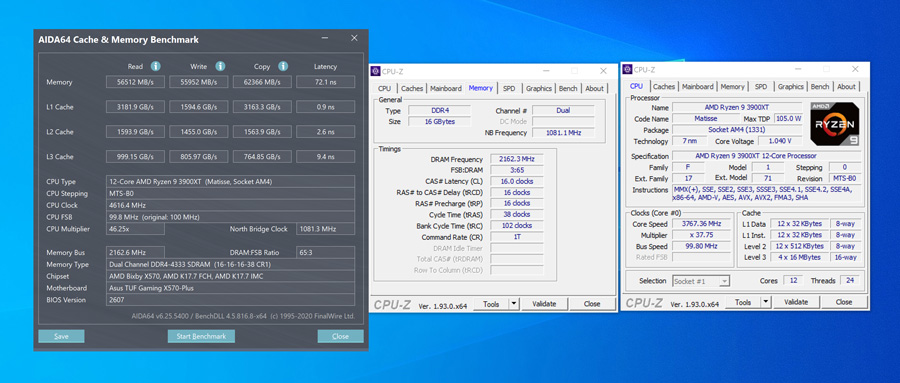Click L2 Cache Write value 1455.0 GB/s

coord(199,131)
